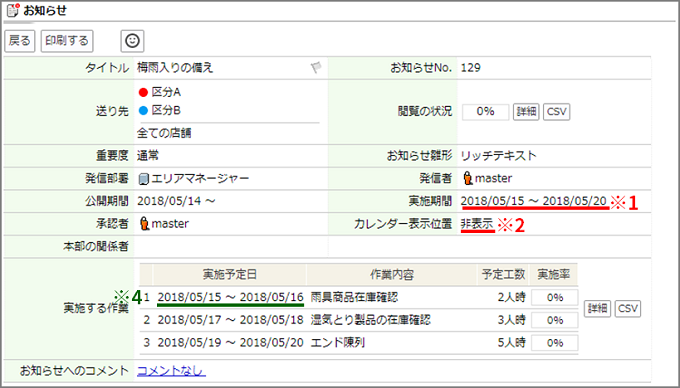
Task: Click 区分A destination label
Action: (166, 92)
